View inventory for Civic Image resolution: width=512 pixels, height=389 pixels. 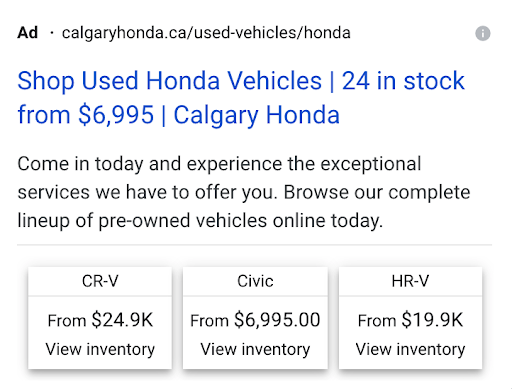pyautogui.click(x=255, y=349)
